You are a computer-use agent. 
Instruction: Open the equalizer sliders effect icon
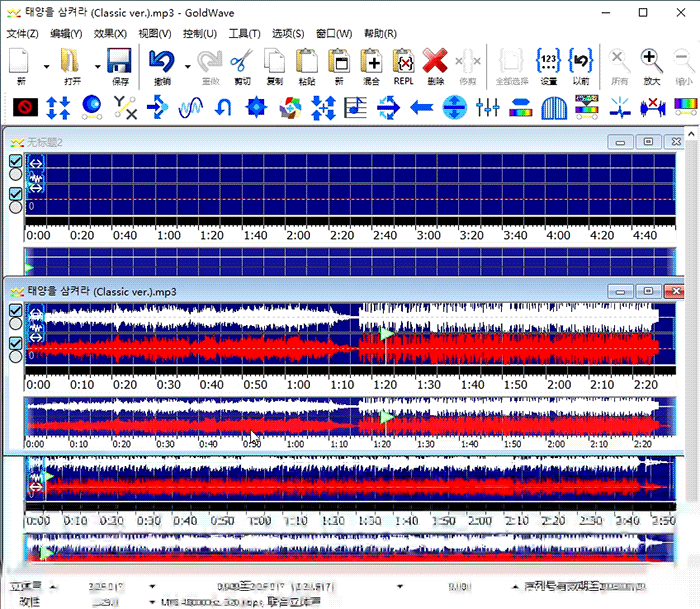click(488, 108)
